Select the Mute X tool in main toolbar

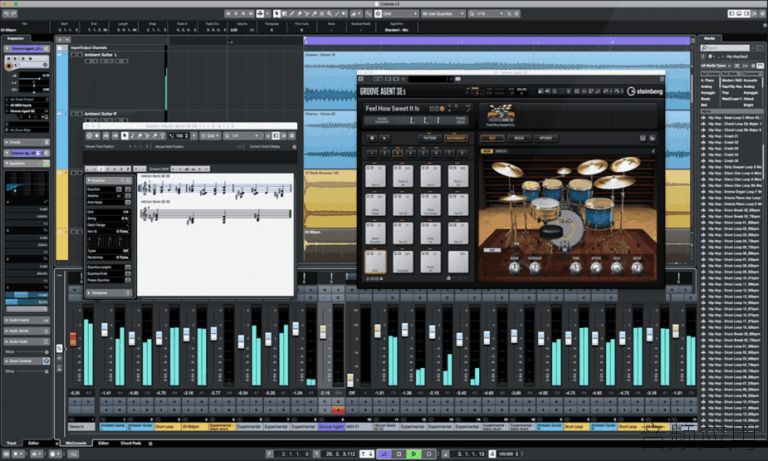pos(322,14)
